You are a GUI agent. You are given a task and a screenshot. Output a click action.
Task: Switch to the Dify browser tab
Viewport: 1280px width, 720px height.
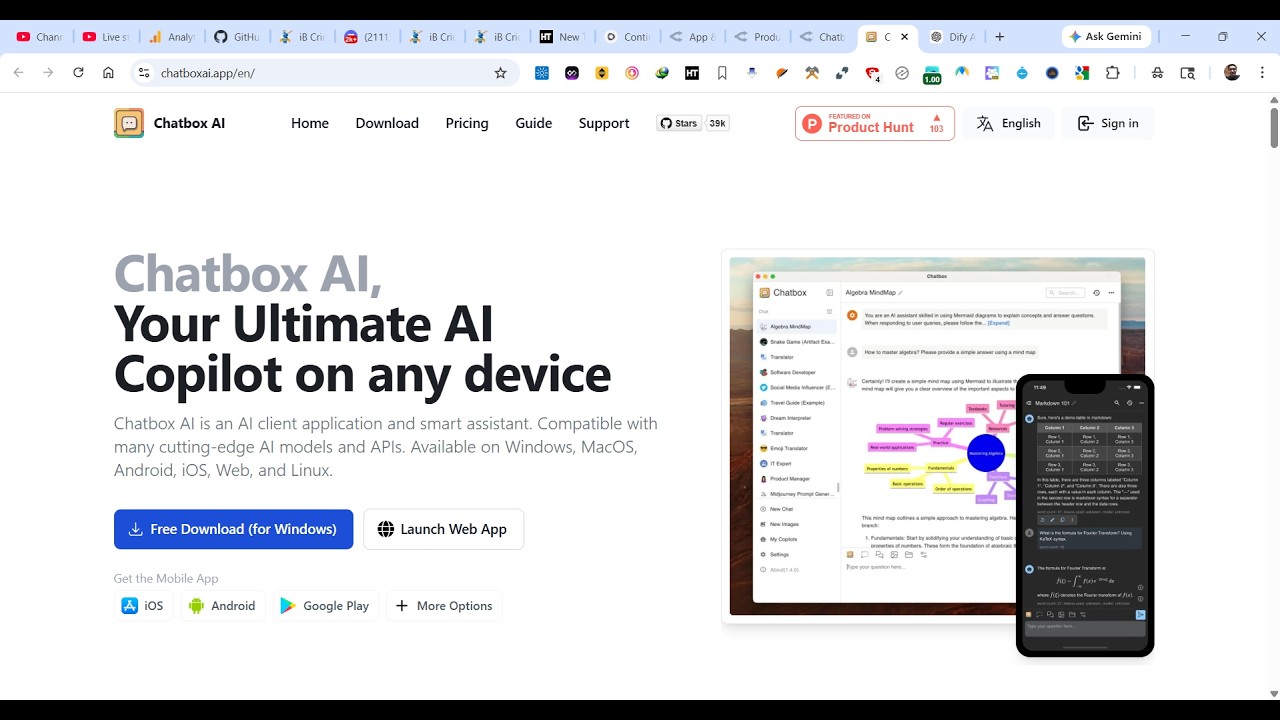pyautogui.click(x=953, y=37)
